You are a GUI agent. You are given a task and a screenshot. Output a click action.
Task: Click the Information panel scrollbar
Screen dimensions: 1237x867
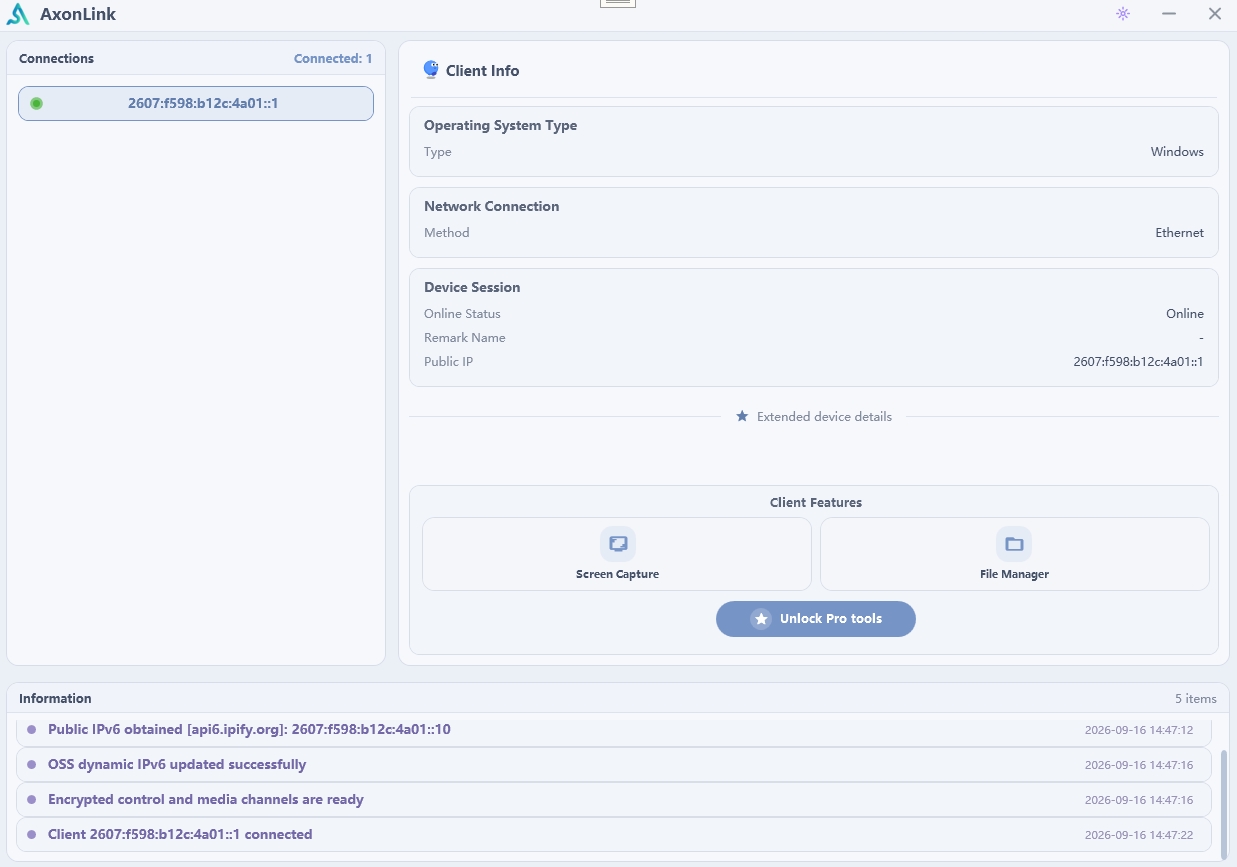coord(1223,804)
